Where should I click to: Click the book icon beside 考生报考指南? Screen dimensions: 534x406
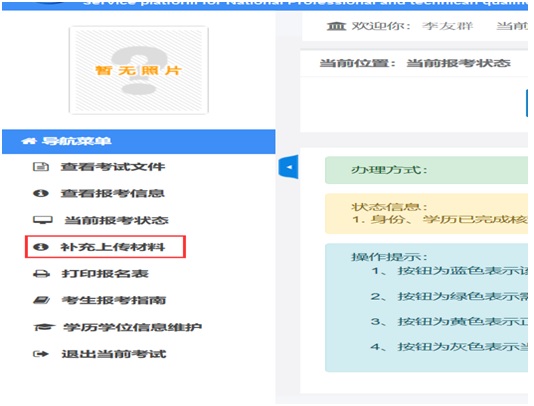[x=41, y=300]
